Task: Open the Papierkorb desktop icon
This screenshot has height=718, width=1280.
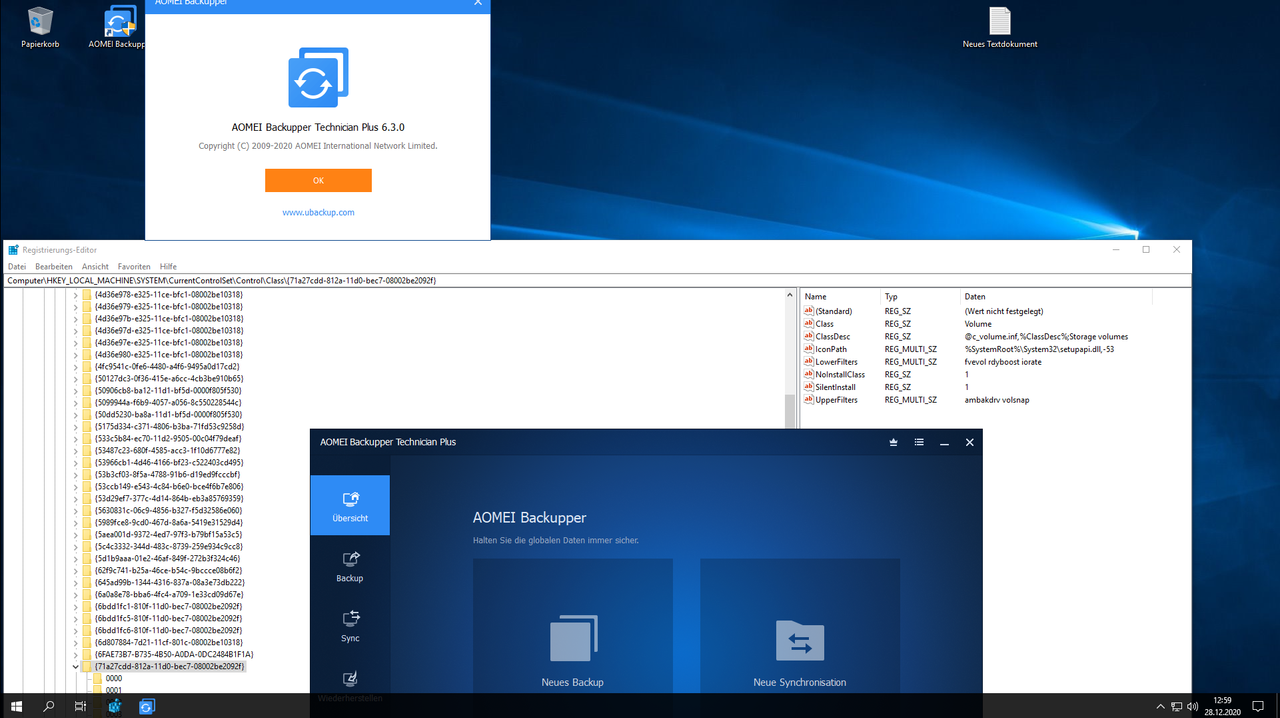Action: tap(40, 27)
